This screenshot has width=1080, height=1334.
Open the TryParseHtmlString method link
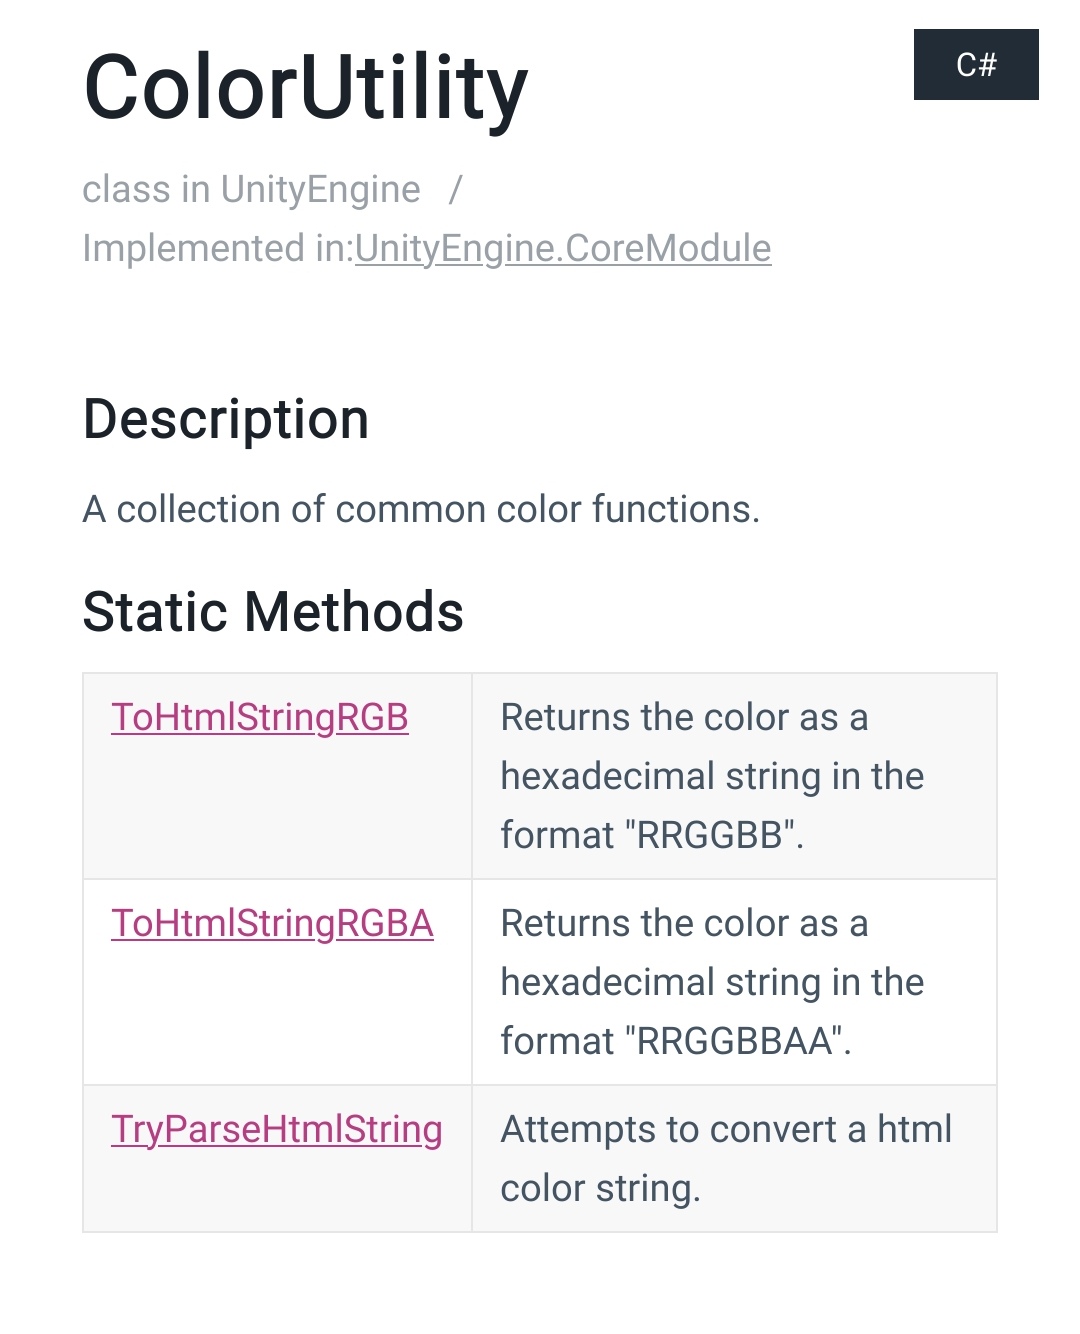(277, 1129)
